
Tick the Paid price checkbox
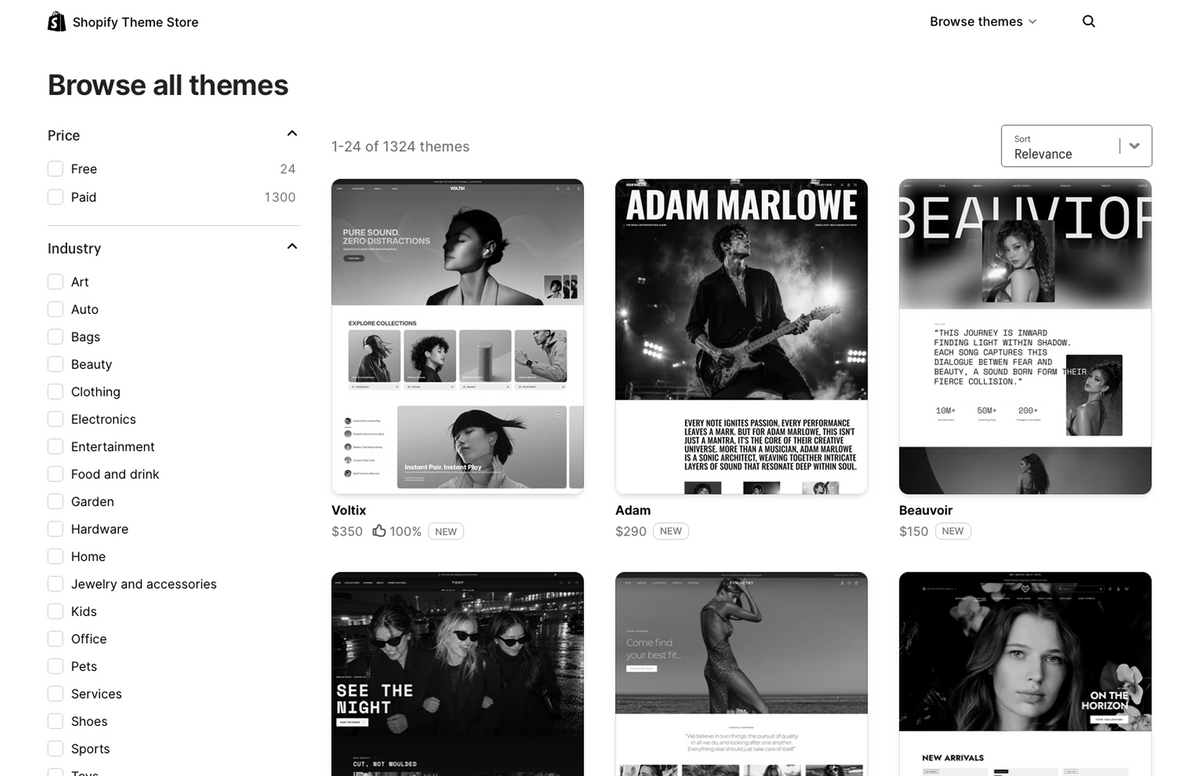pos(56,197)
